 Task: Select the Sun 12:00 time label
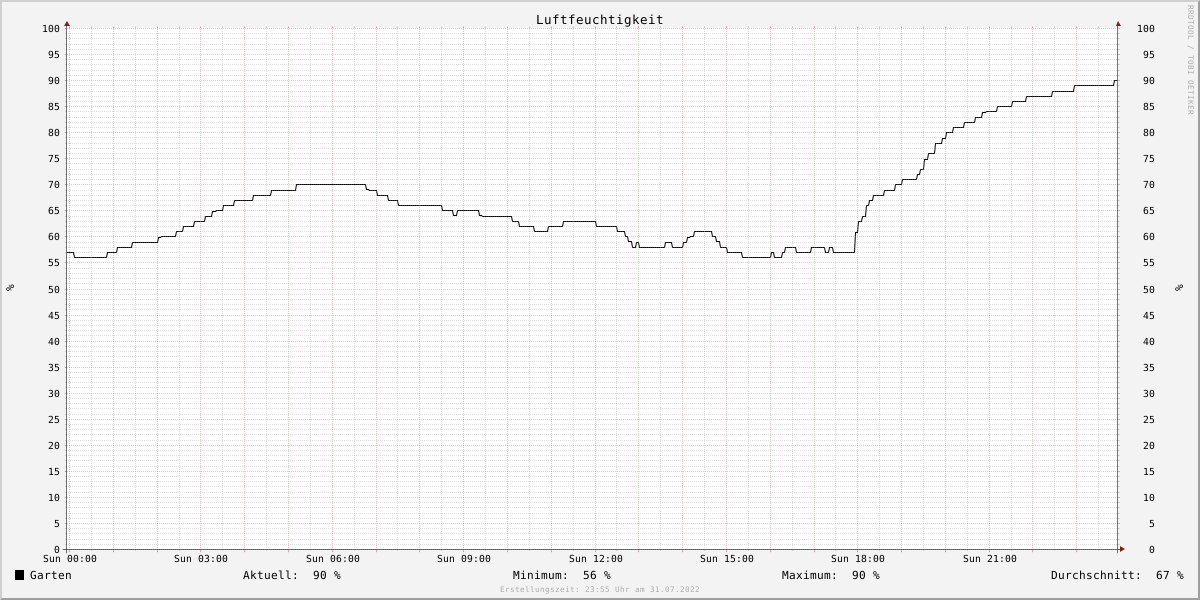point(596,559)
